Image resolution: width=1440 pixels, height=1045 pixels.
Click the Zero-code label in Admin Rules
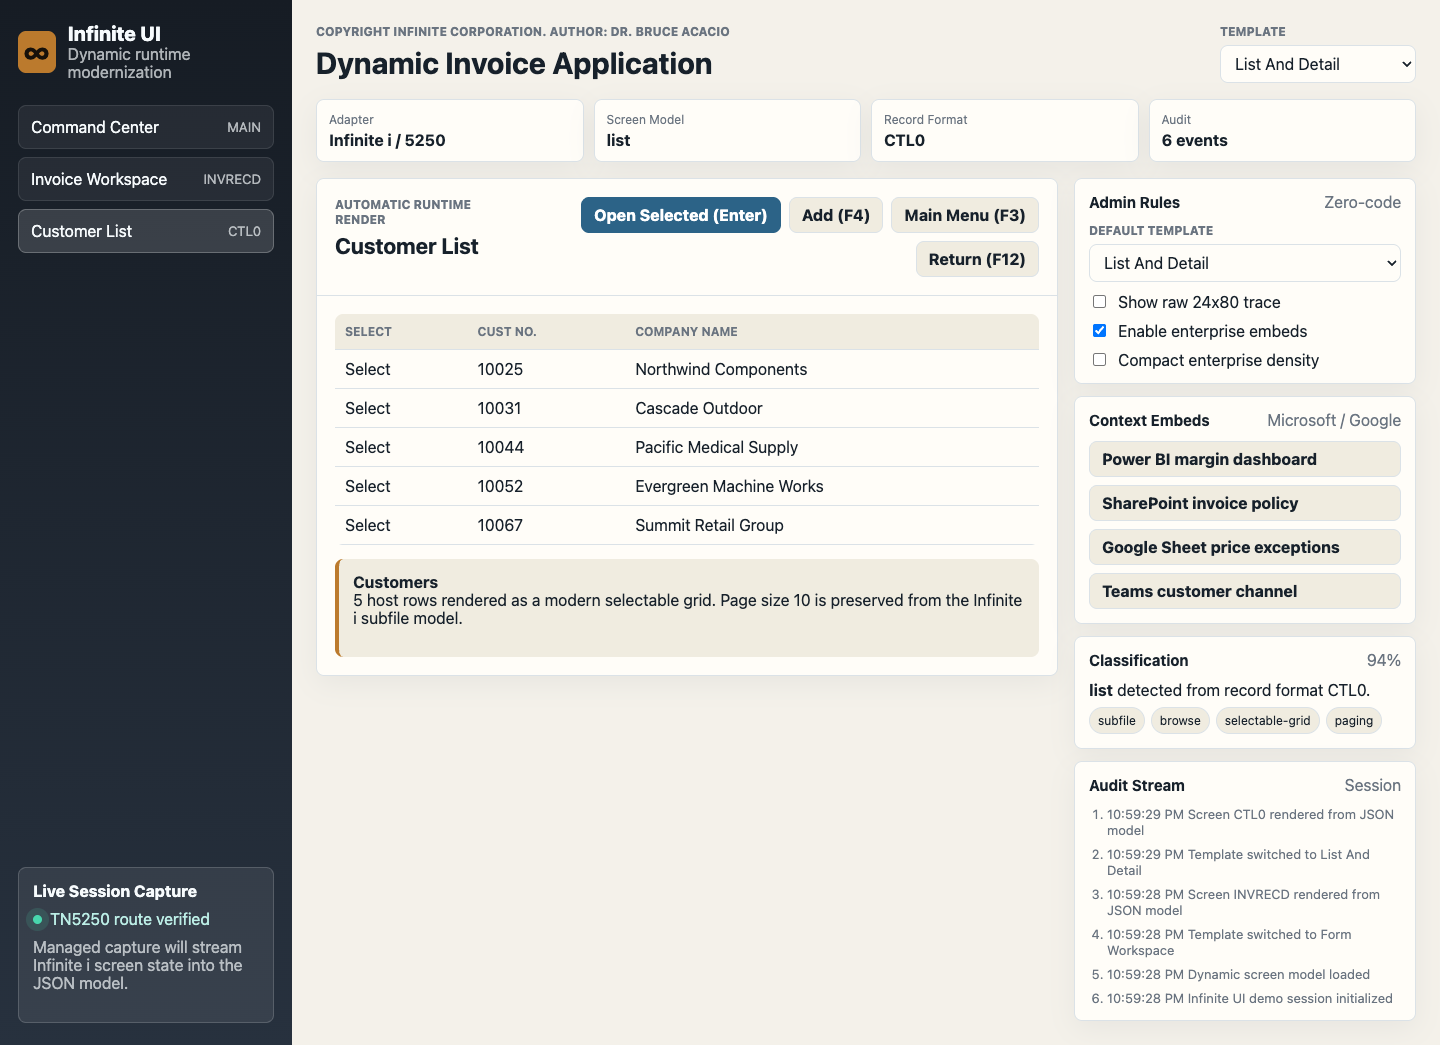(1362, 202)
